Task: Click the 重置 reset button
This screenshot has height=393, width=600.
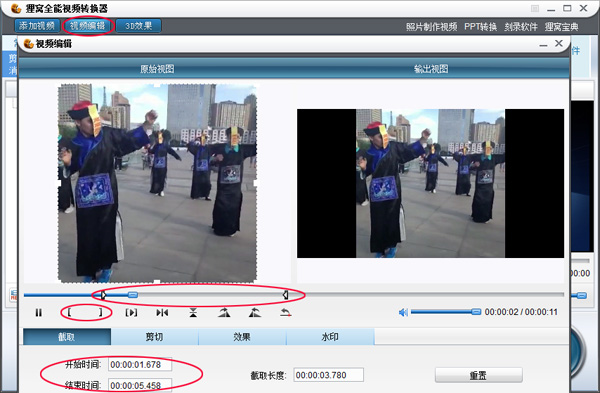Action: coord(478,375)
